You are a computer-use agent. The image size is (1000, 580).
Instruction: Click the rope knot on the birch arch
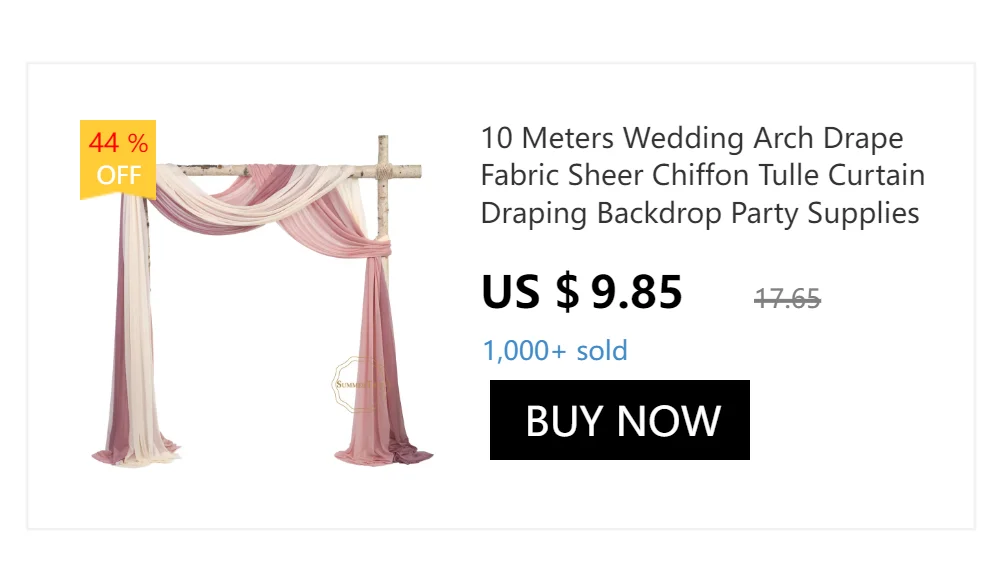(x=383, y=171)
